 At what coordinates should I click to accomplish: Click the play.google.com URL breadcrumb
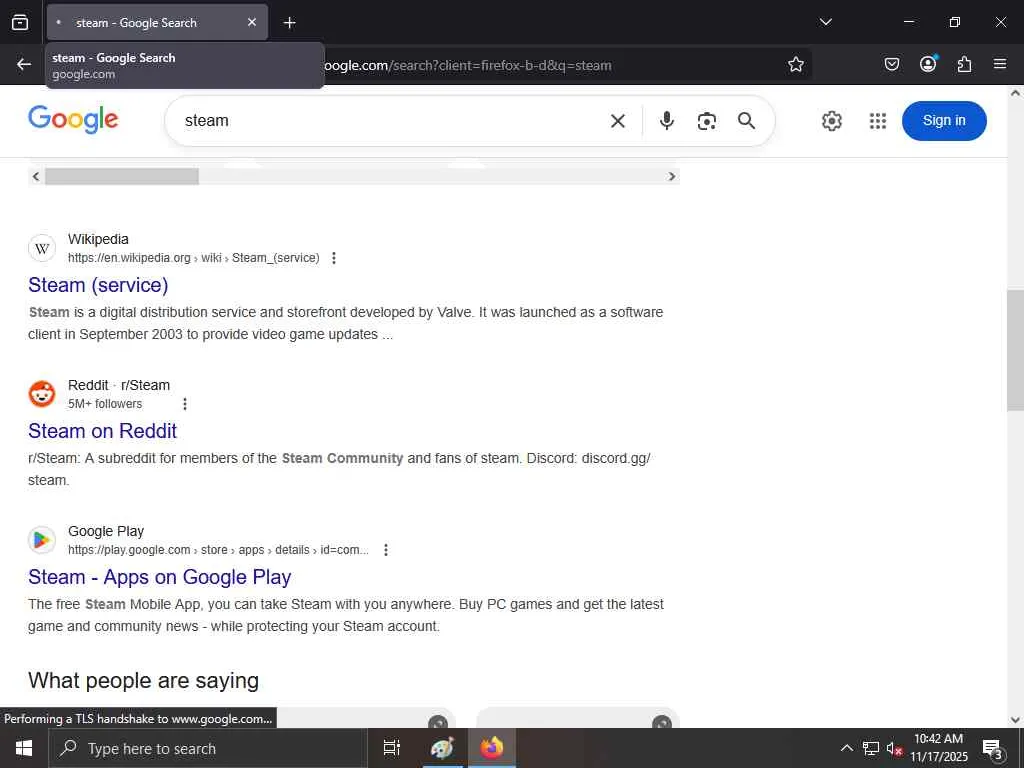point(218,550)
